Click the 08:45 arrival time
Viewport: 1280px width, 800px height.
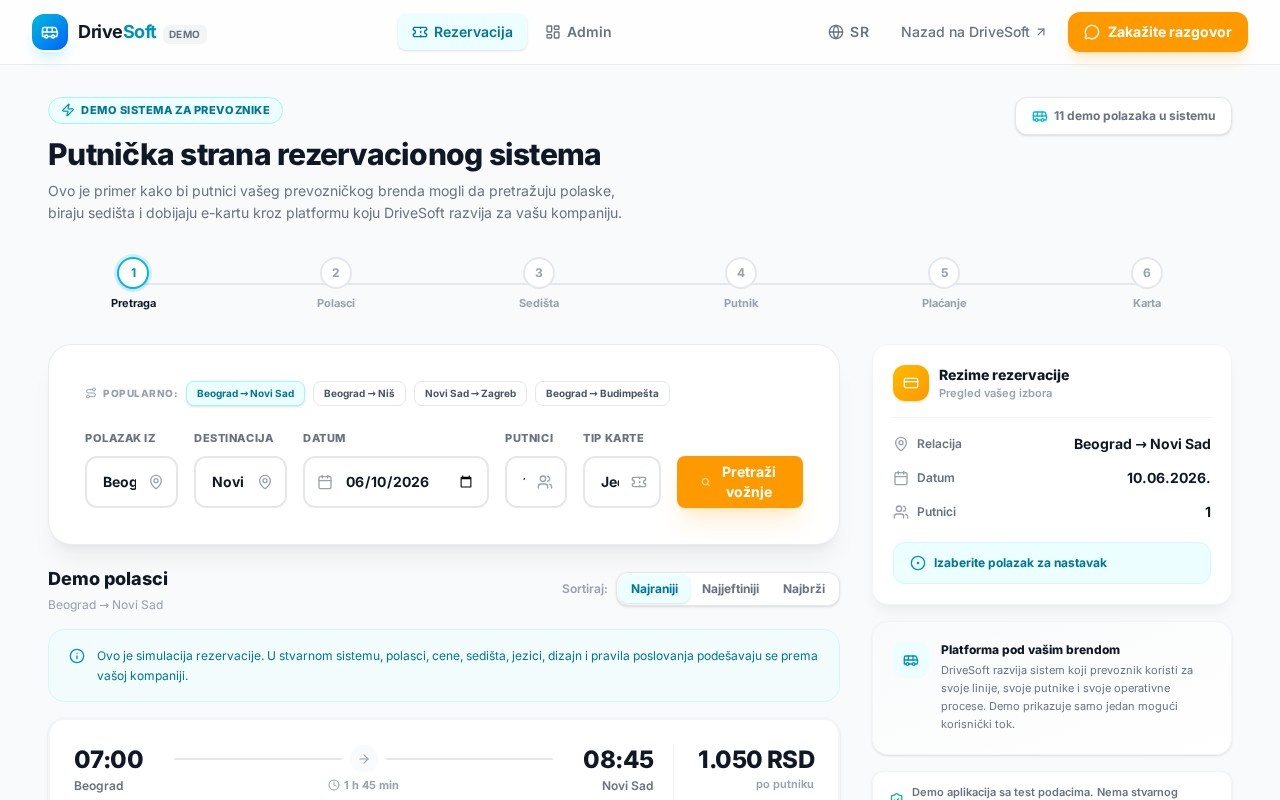(618, 759)
